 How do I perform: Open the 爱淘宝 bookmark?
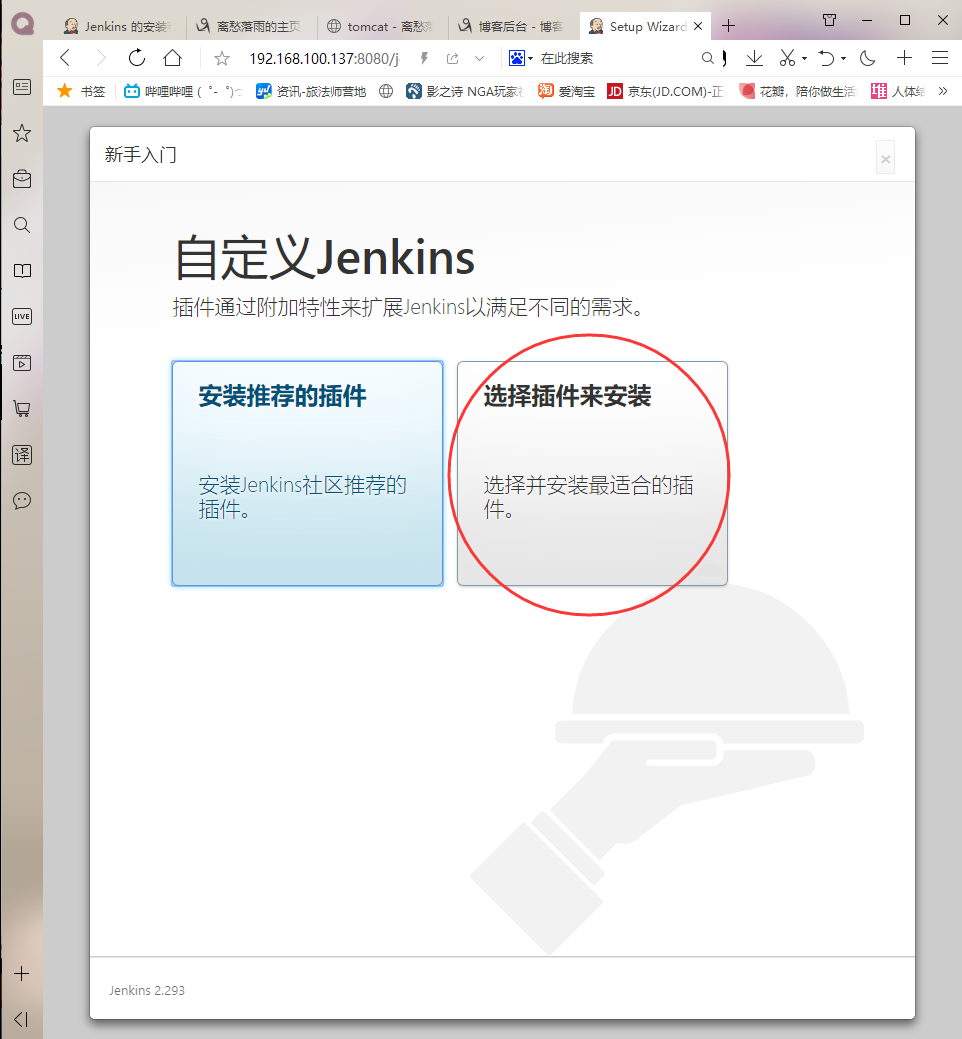(x=566, y=91)
